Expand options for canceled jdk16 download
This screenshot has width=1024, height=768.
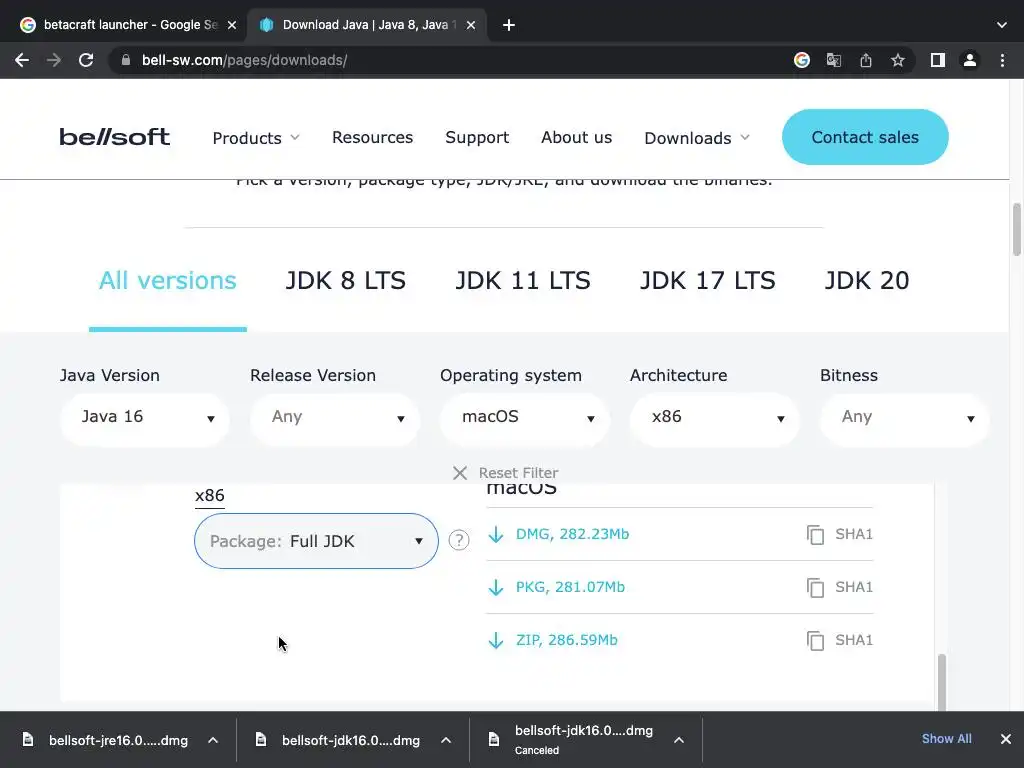679,740
